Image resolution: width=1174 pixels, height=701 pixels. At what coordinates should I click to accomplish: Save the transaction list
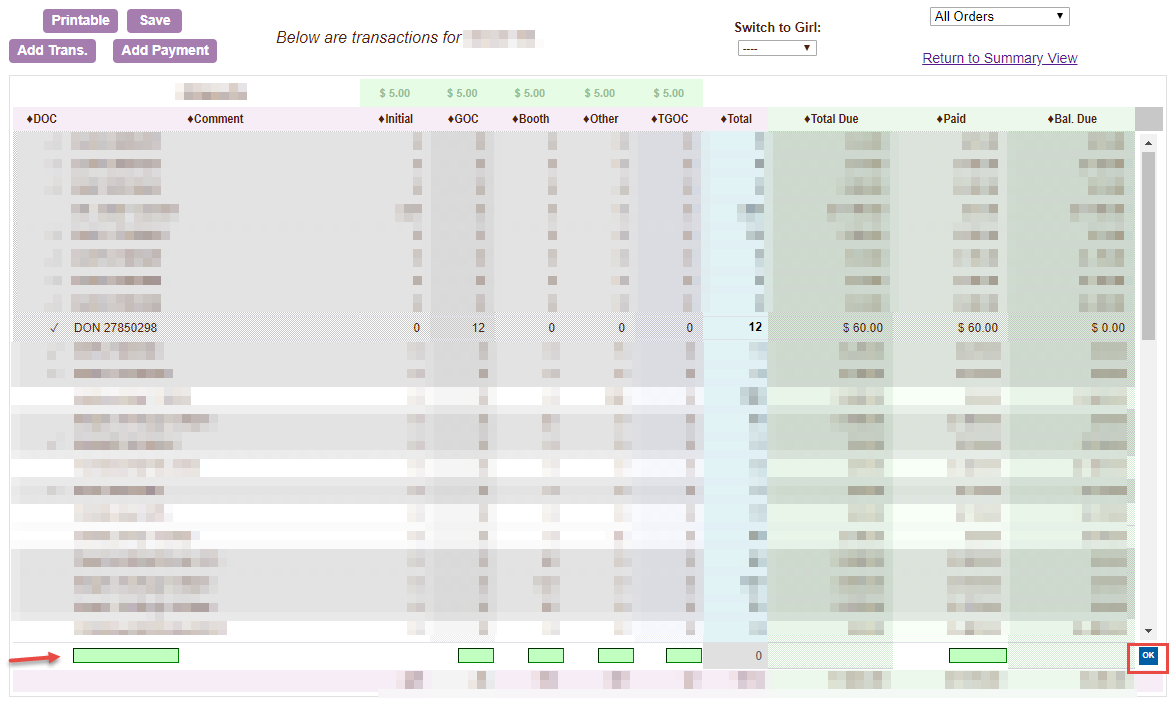pos(154,20)
